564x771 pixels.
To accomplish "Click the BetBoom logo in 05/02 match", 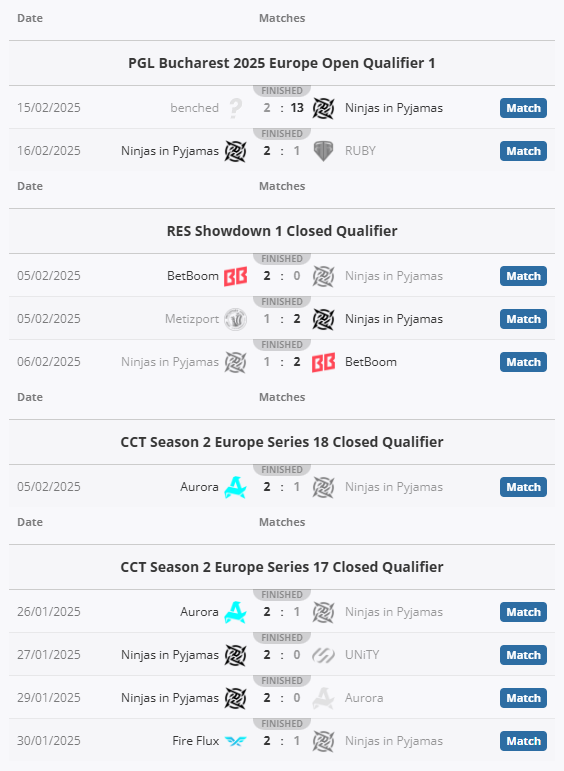I will point(236,276).
